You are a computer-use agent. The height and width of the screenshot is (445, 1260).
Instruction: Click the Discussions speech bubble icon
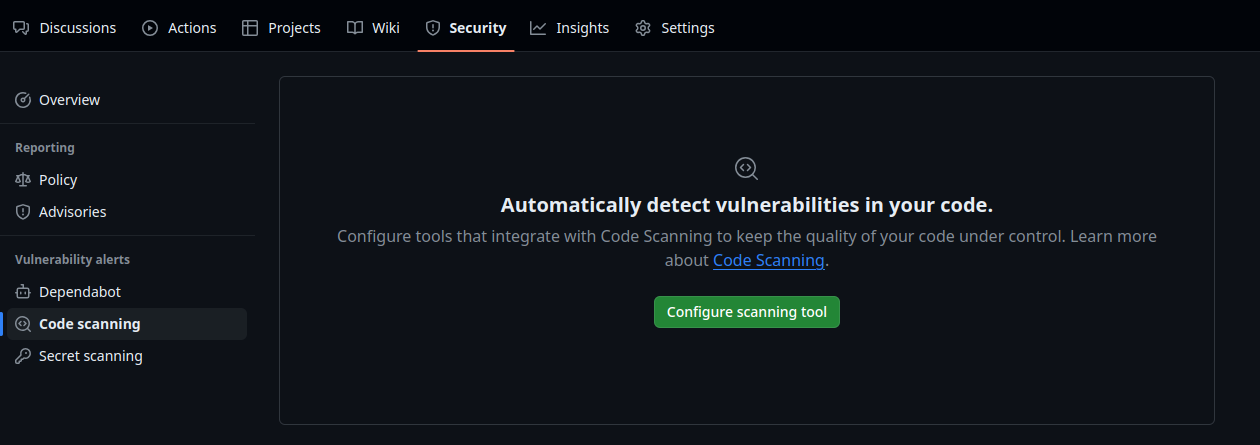[x=21, y=28]
